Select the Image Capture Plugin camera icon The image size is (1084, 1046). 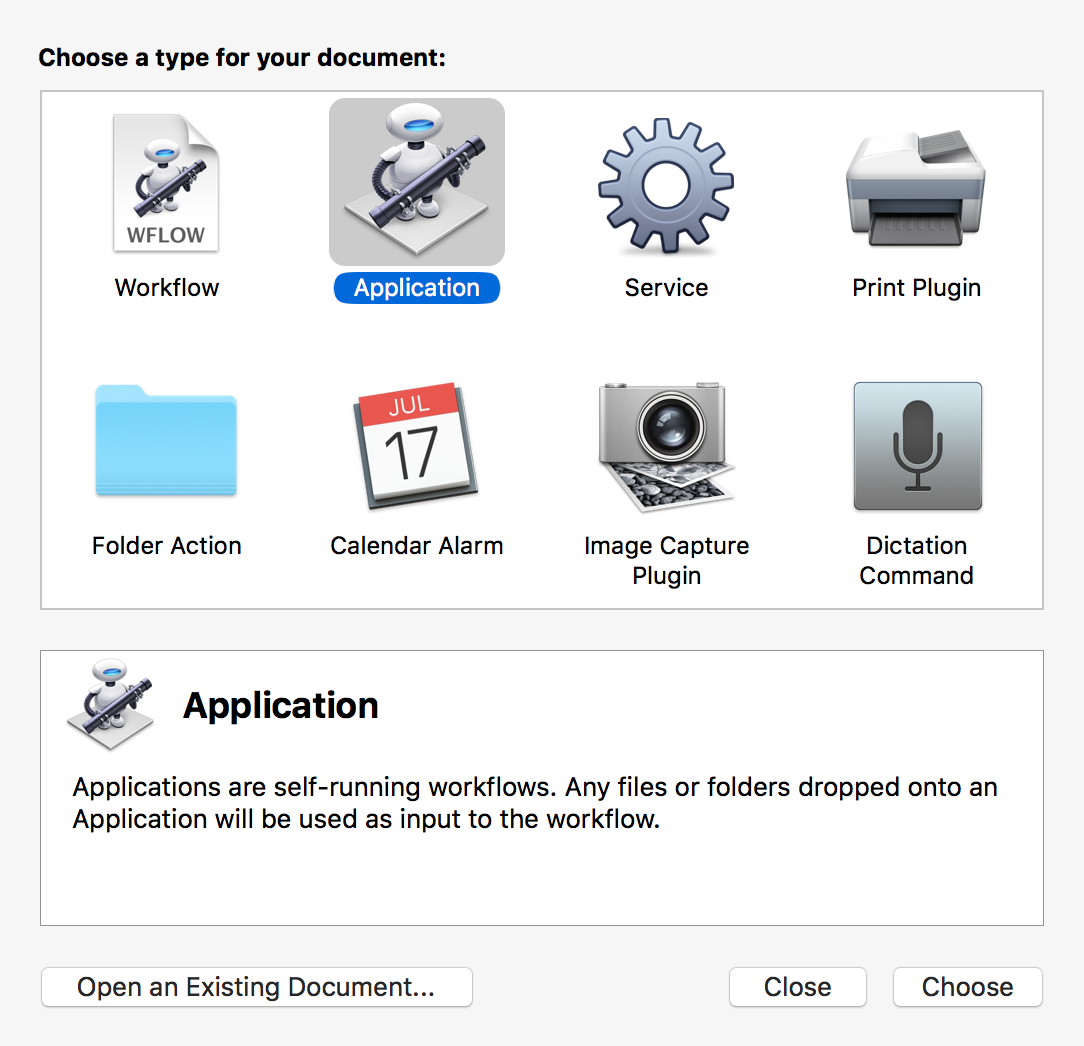[x=666, y=447]
